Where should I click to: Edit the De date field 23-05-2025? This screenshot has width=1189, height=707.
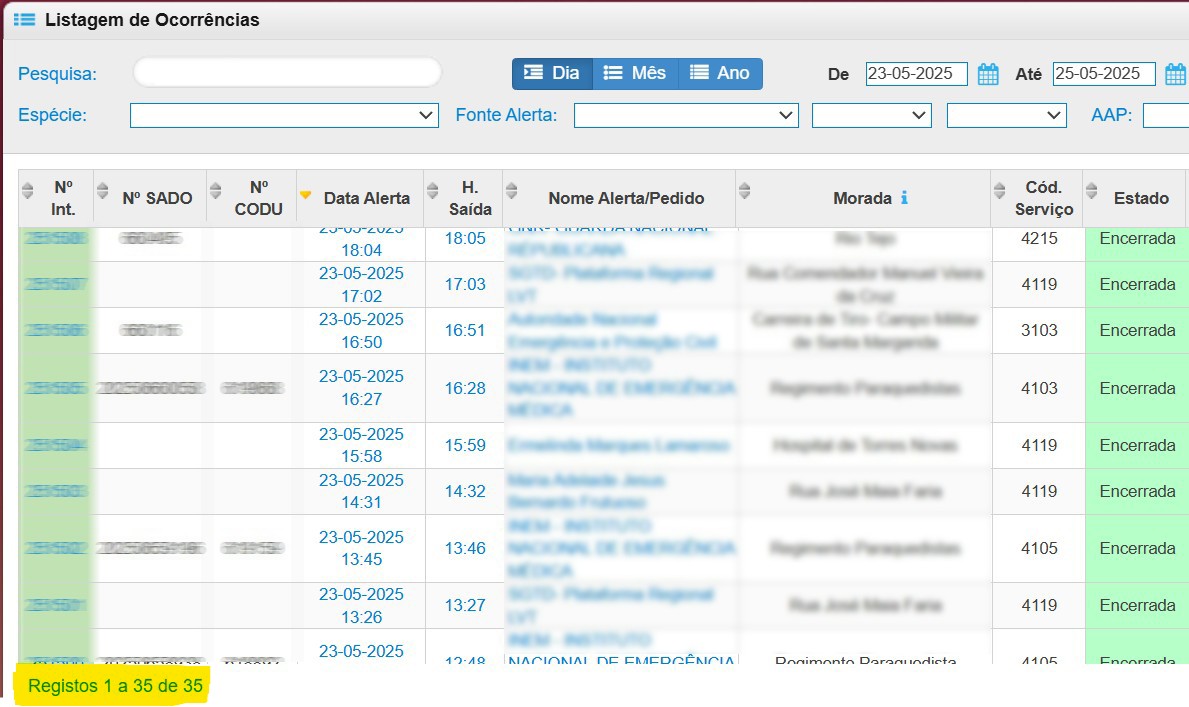916,74
